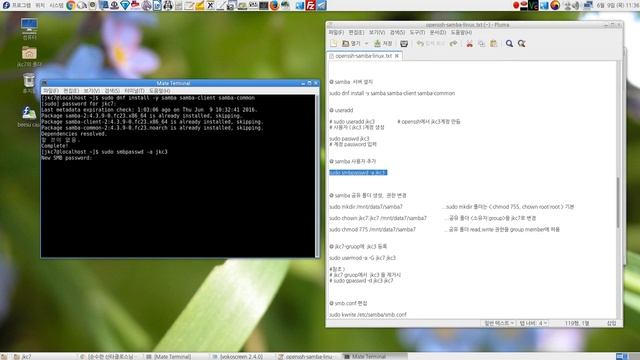This screenshot has height=360, width=640.
Task: Open Find and Replace in Pluma
Action: pyautogui.click(x=522, y=44)
